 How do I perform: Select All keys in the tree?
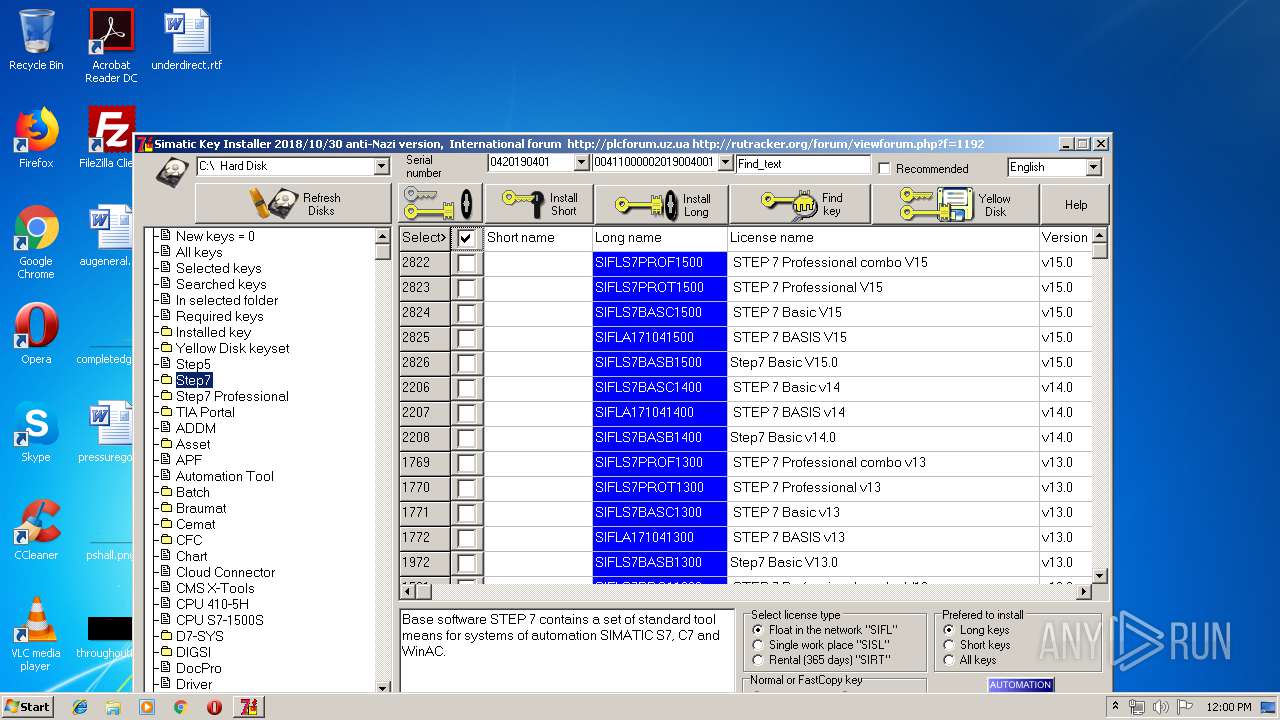[x=199, y=252]
